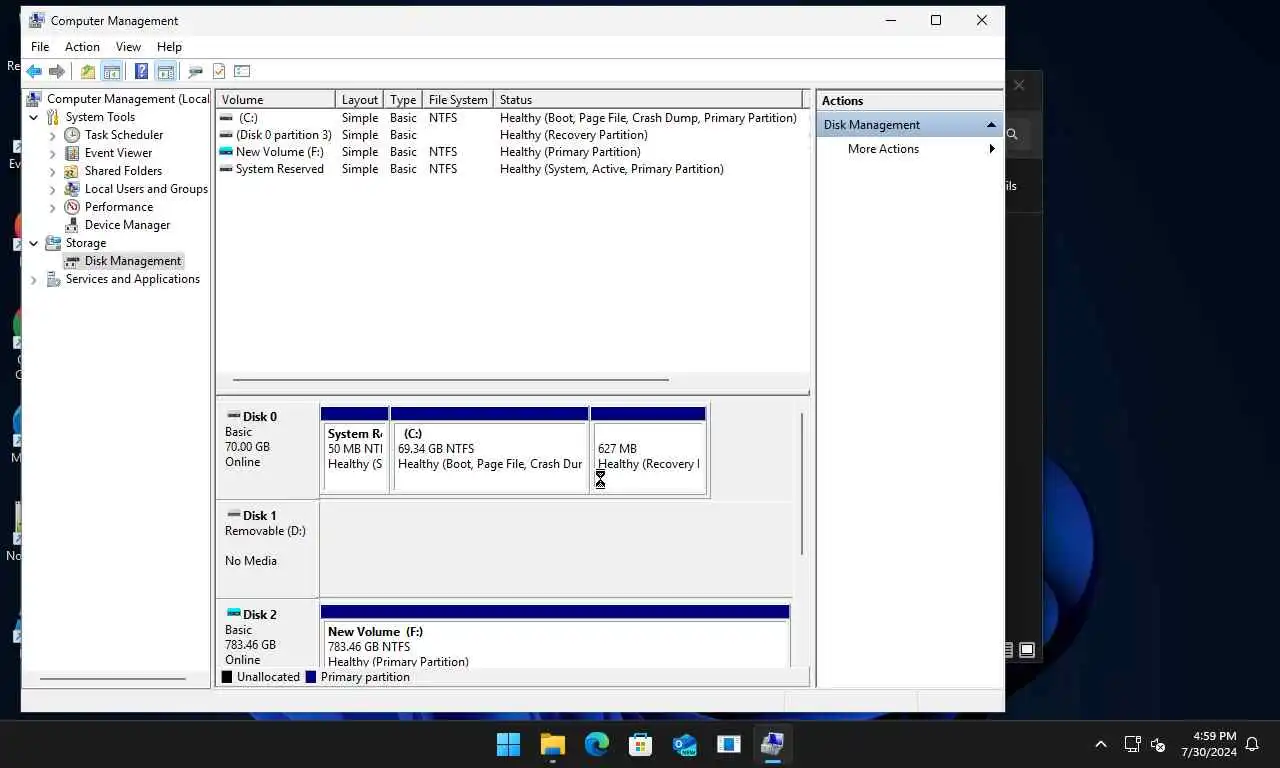Sort by the Volume column header
This screenshot has width=1280, height=768.
click(275, 100)
